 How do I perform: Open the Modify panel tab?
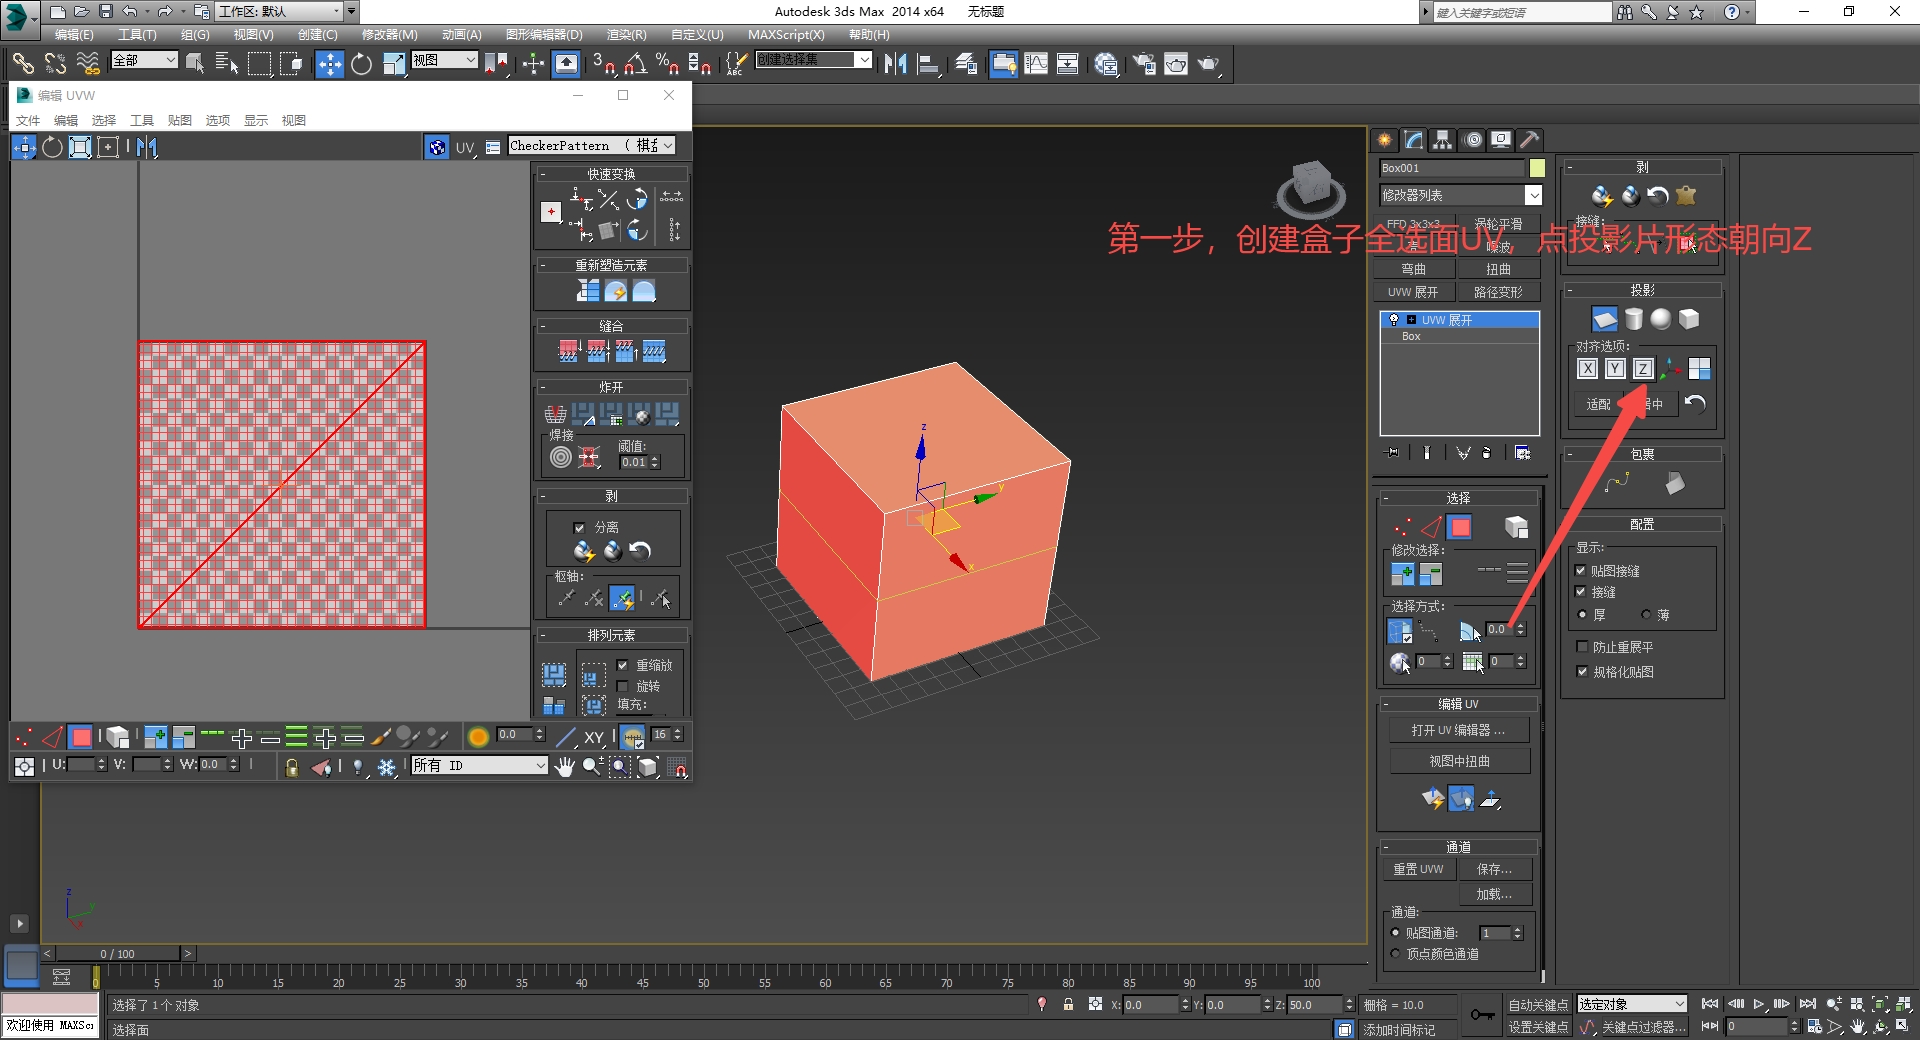coord(1413,140)
